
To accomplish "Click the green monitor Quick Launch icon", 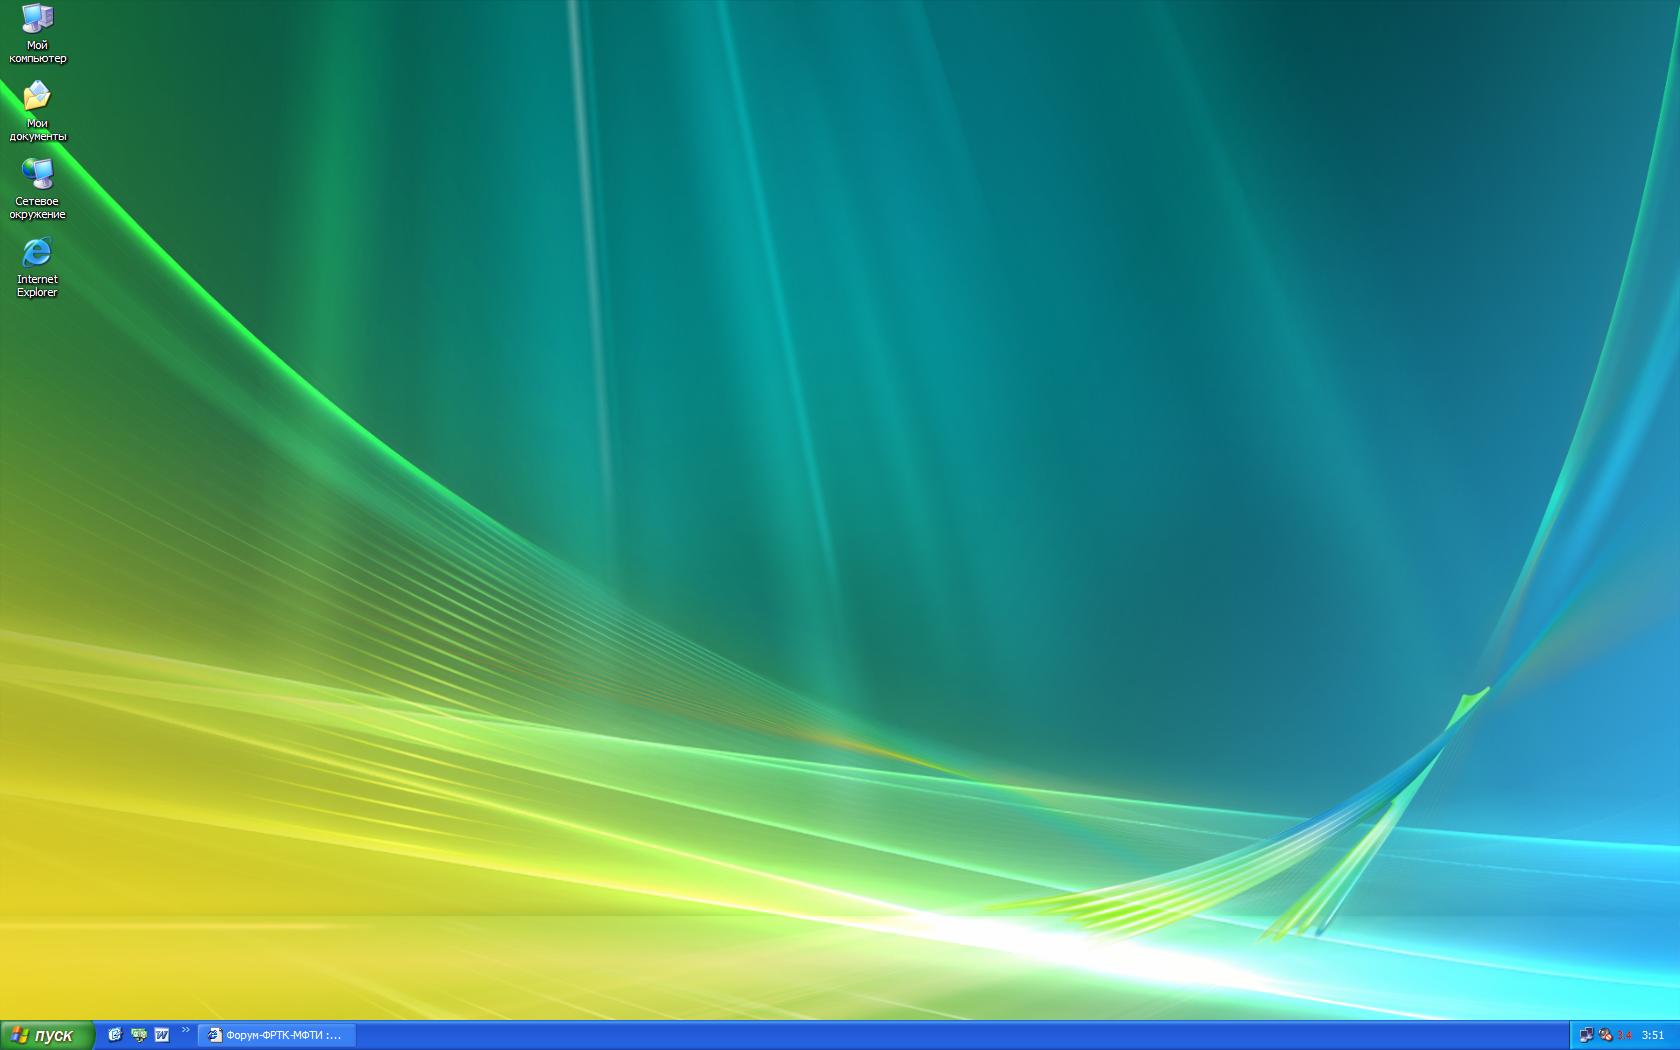I will coord(138,1035).
